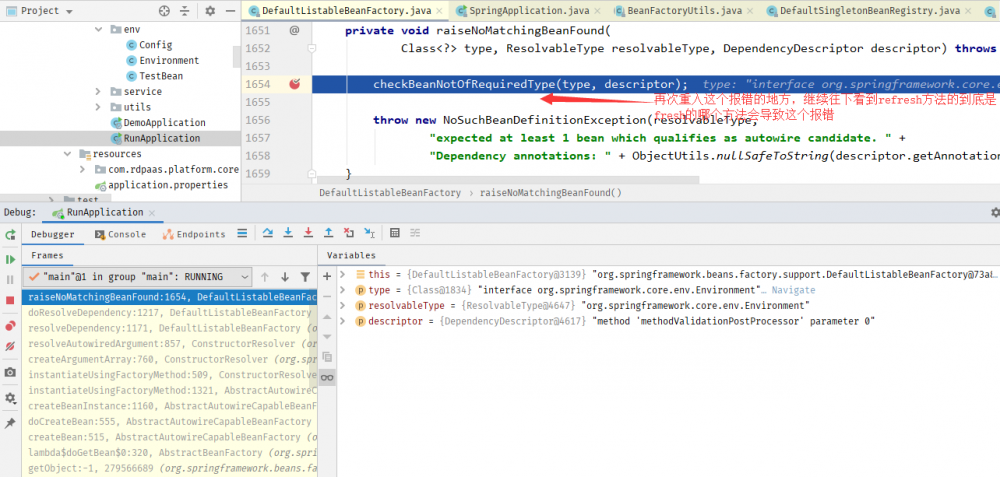Run to cursor
The image size is (1000, 477).
pos(369,233)
